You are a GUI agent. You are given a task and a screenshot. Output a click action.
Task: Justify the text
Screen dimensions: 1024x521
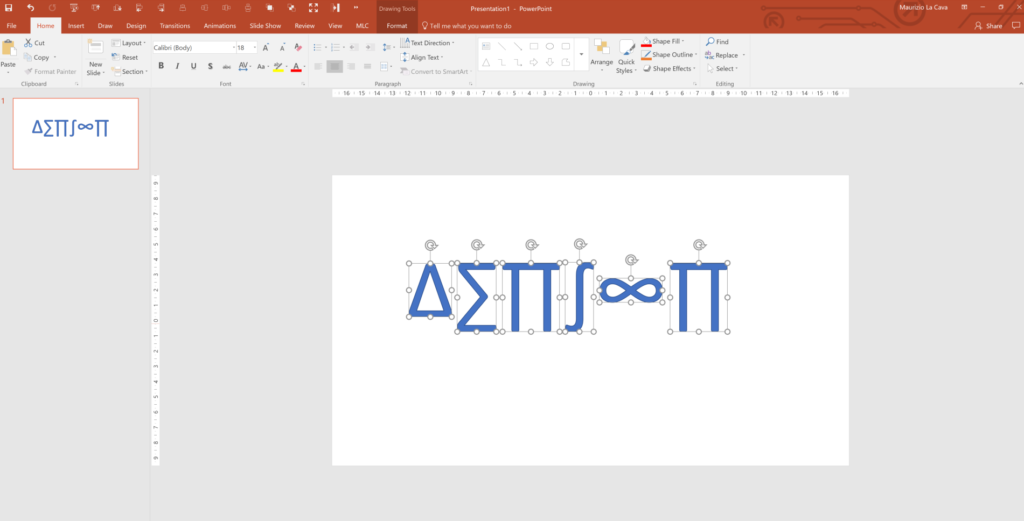368,66
